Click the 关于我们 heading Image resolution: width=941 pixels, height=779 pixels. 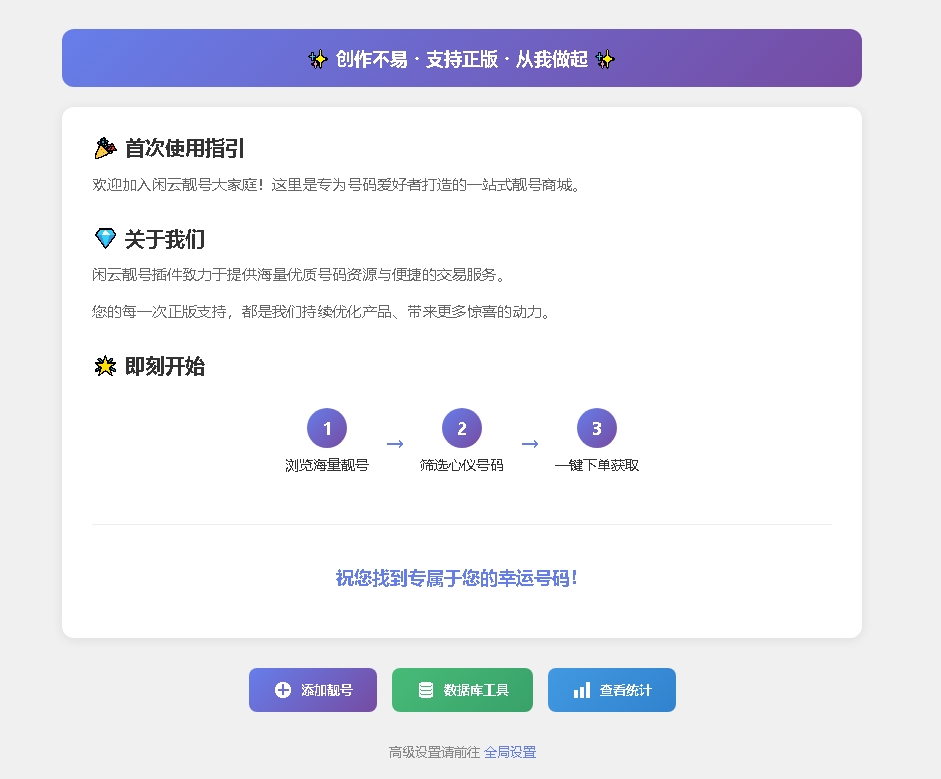pyautogui.click(x=164, y=239)
